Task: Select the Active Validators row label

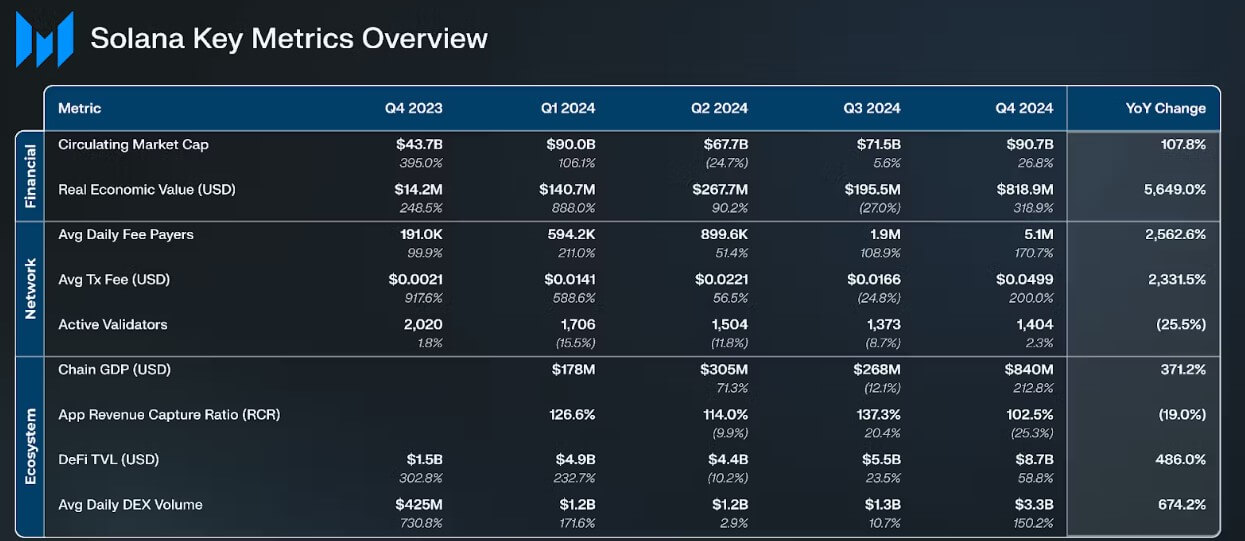Action: pyautogui.click(x=113, y=325)
